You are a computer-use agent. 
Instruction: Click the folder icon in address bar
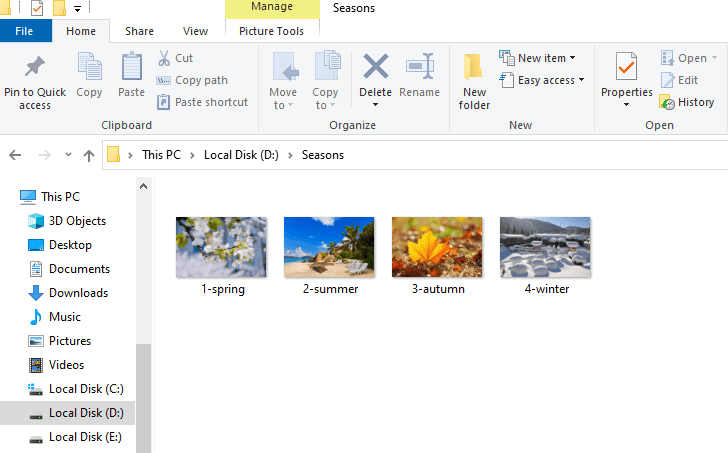(x=113, y=154)
